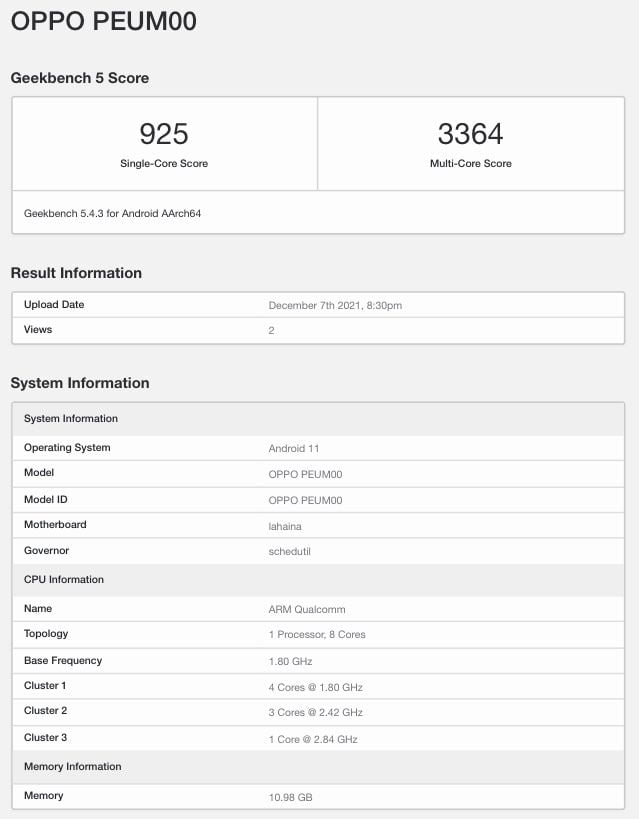Select the bold System Information section heading
Screen dimensions: 639x819
point(80,383)
